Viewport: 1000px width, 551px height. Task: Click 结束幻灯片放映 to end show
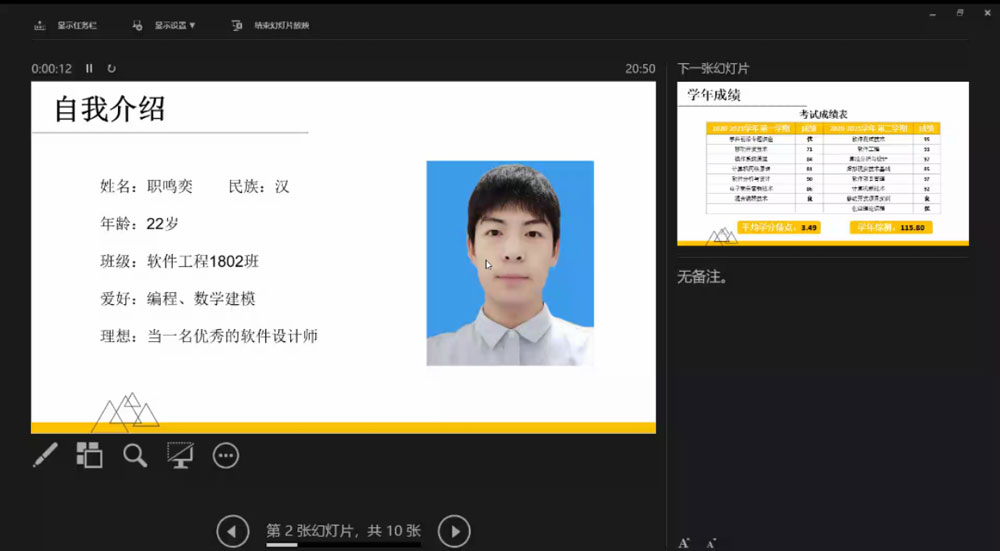tap(270, 25)
